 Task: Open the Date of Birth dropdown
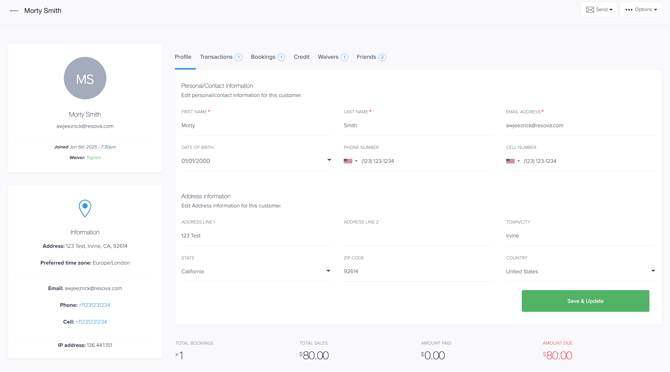256,161
